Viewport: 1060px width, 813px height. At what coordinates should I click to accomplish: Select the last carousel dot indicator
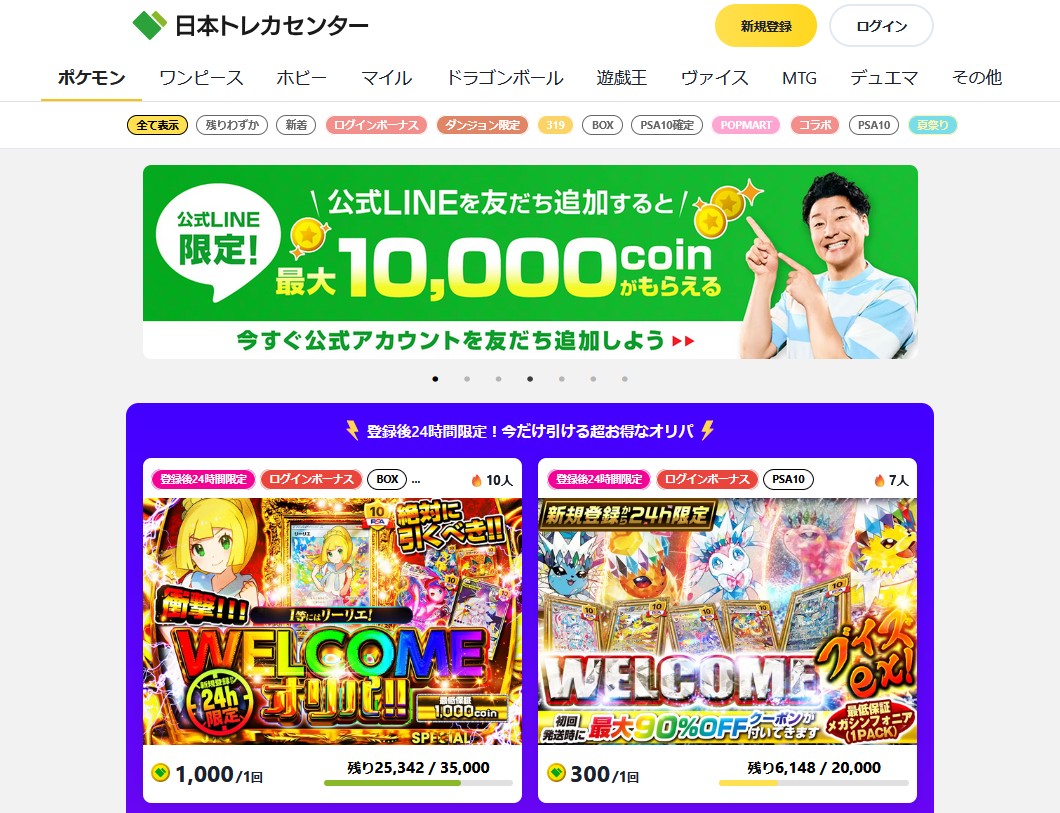pyautogui.click(x=625, y=379)
